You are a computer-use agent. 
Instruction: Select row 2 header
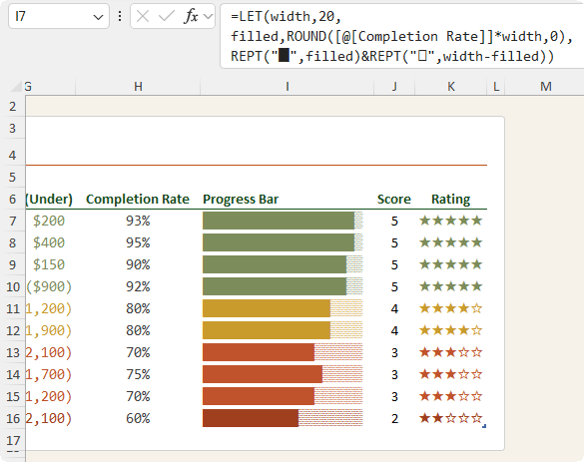[x=13, y=107]
